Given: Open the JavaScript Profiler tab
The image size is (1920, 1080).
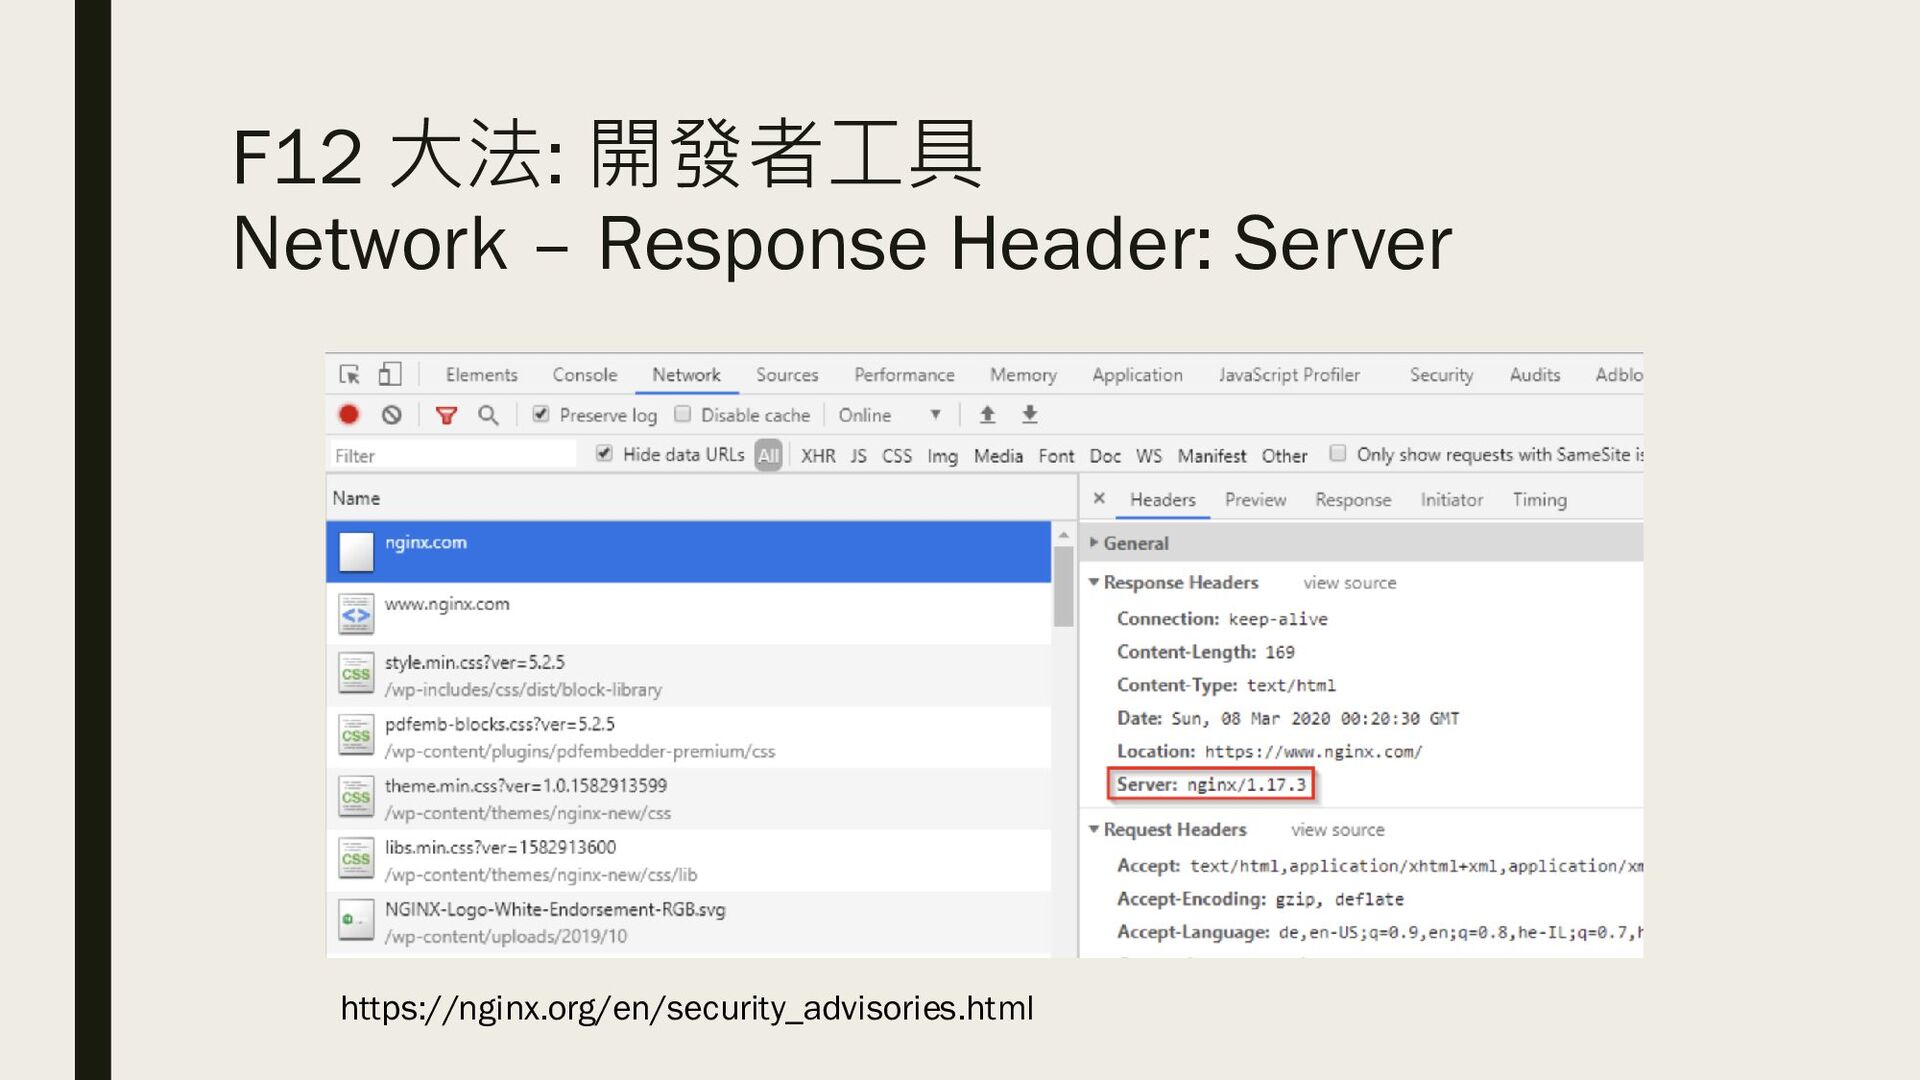Looking at the screenshot, I should [1289, 375].
